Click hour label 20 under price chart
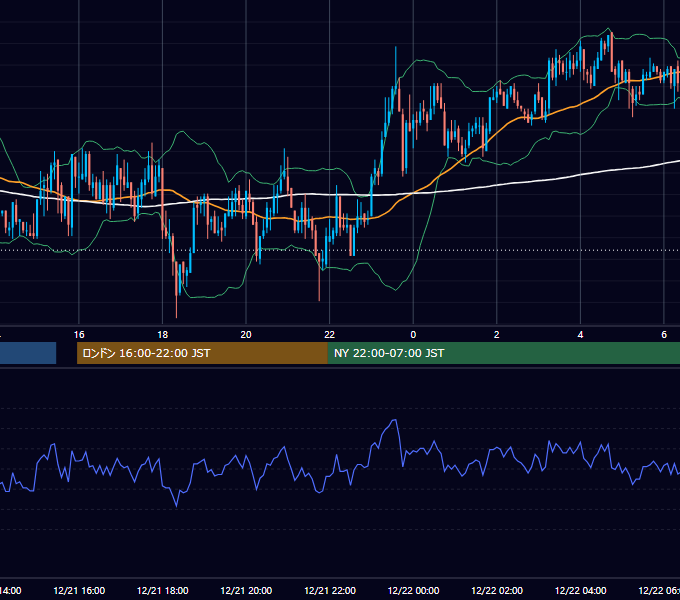The height and width of the screenshot is (600, 680). tap(246, 335)
